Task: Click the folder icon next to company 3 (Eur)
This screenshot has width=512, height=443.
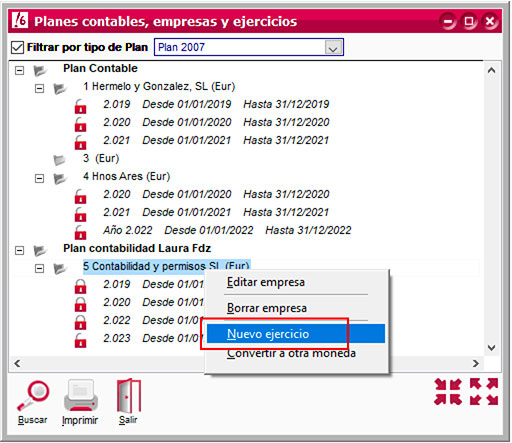Action: (59, 160)
